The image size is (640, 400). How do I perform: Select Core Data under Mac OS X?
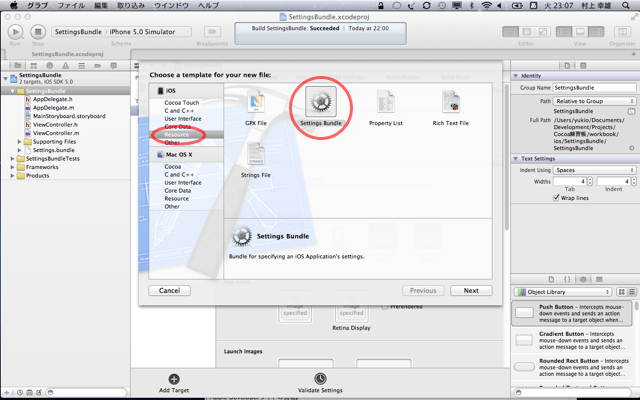click(x=178, y=191)
